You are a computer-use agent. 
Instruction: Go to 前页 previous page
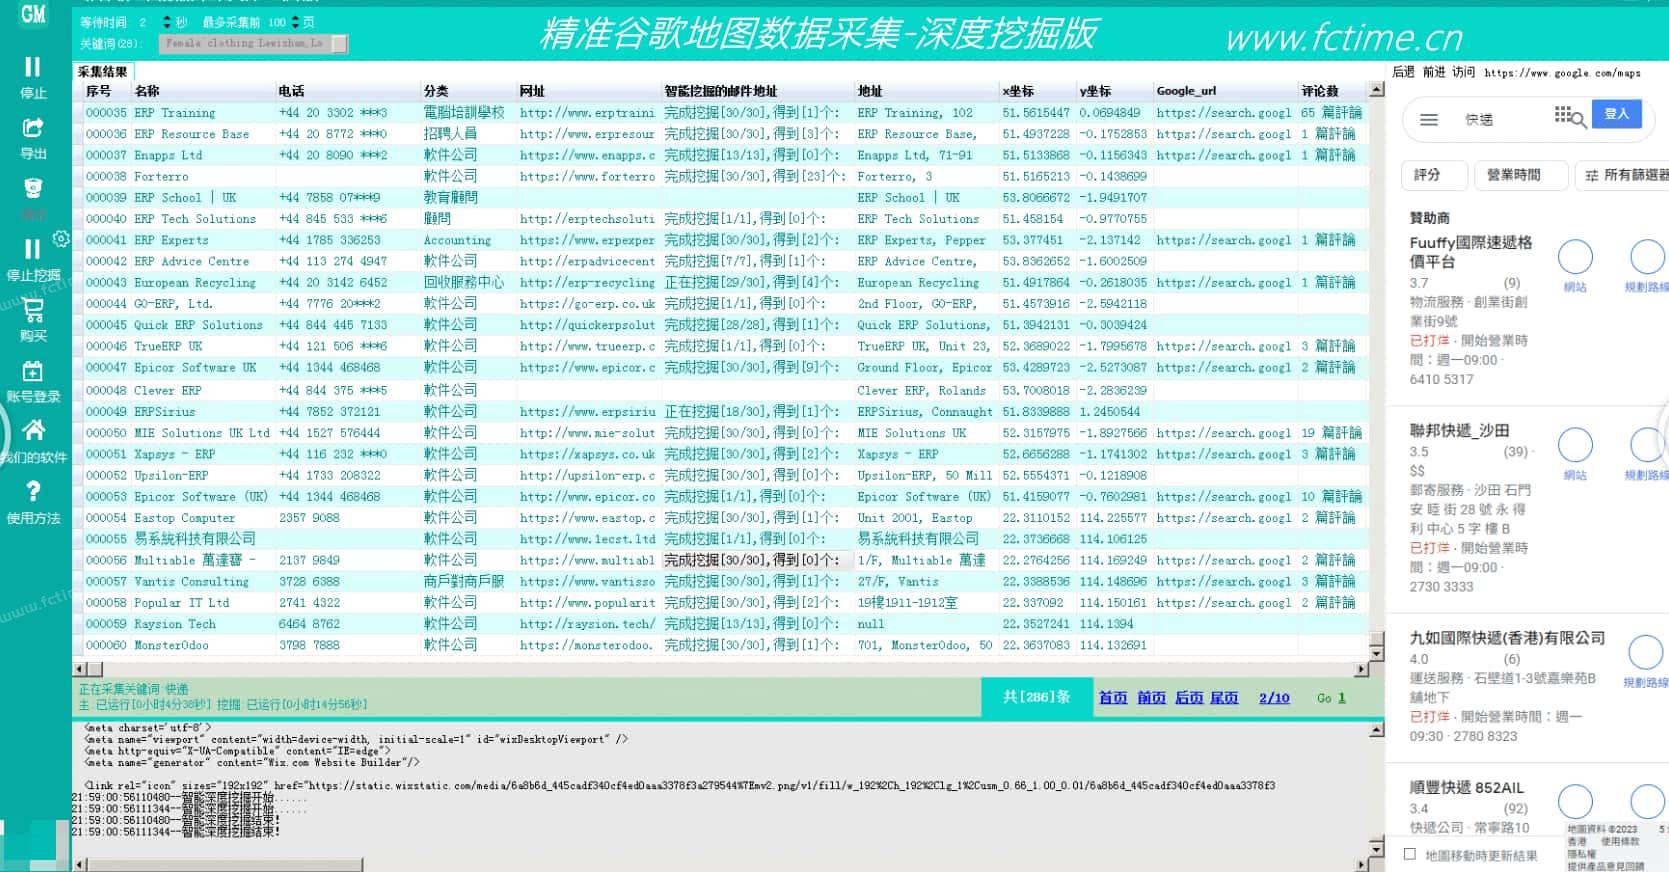[x=1151, y=698]
